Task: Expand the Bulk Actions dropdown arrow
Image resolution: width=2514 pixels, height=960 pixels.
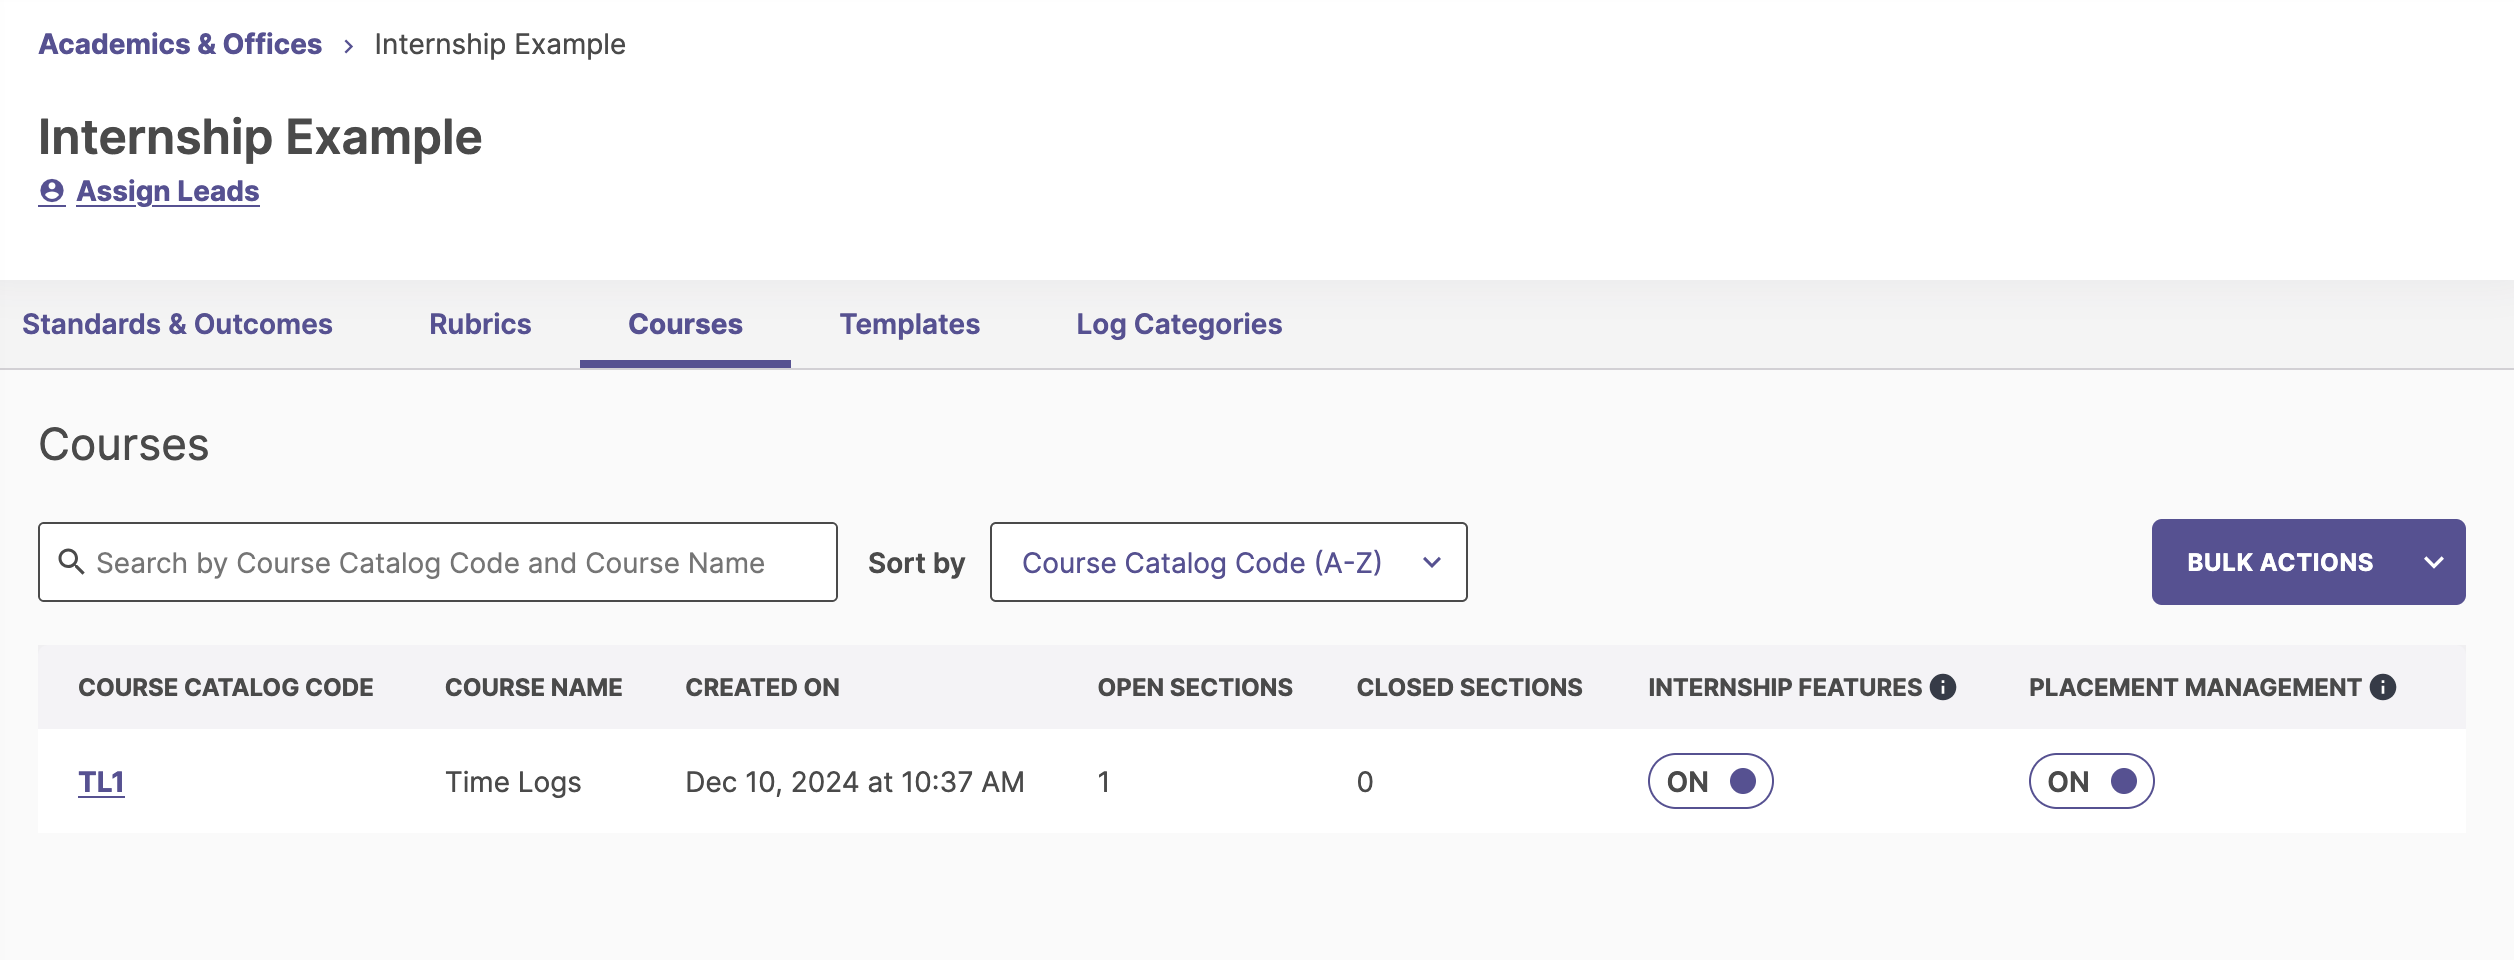Action: [x=2434, y=562]
